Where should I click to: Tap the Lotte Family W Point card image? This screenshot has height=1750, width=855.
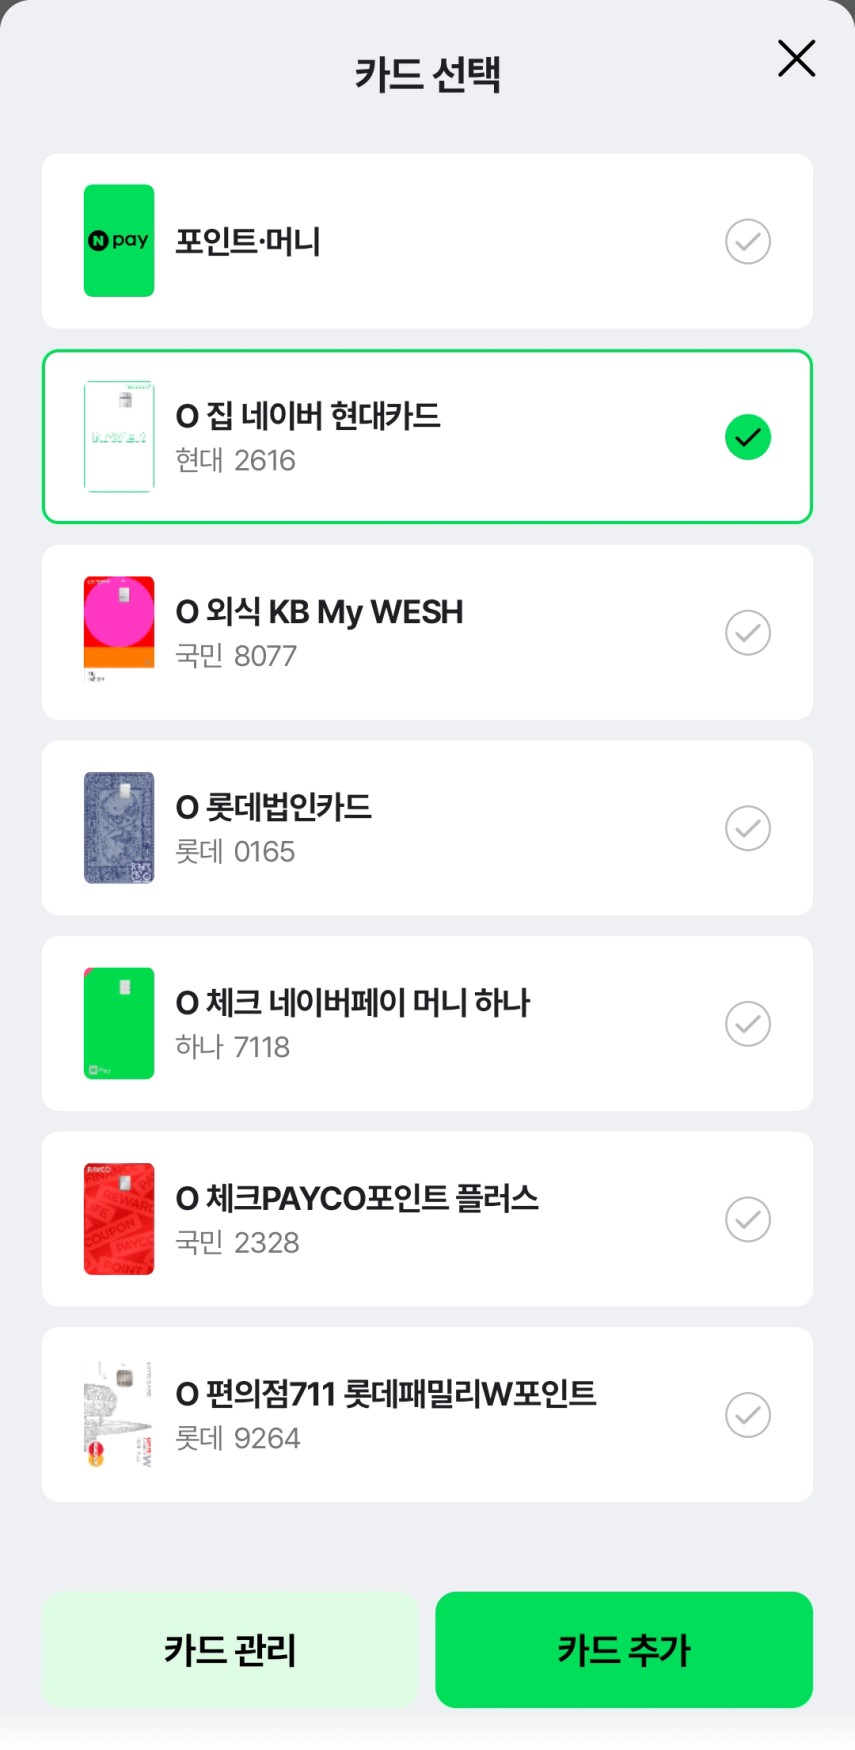click(119, 1414)
